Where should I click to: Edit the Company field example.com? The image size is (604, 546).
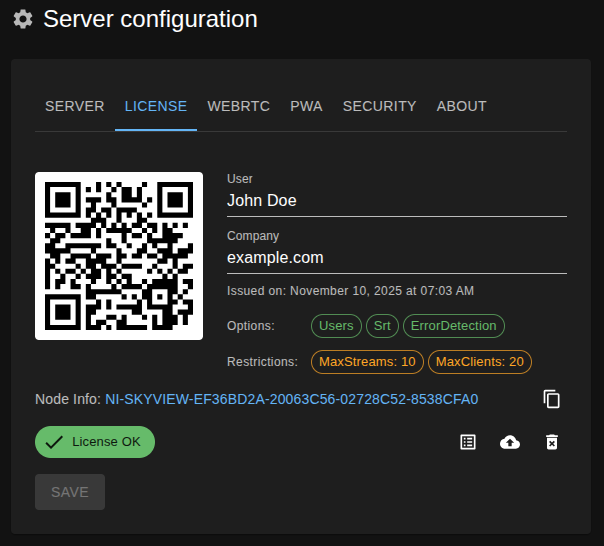pyautogui.click(x=397, y=258)
